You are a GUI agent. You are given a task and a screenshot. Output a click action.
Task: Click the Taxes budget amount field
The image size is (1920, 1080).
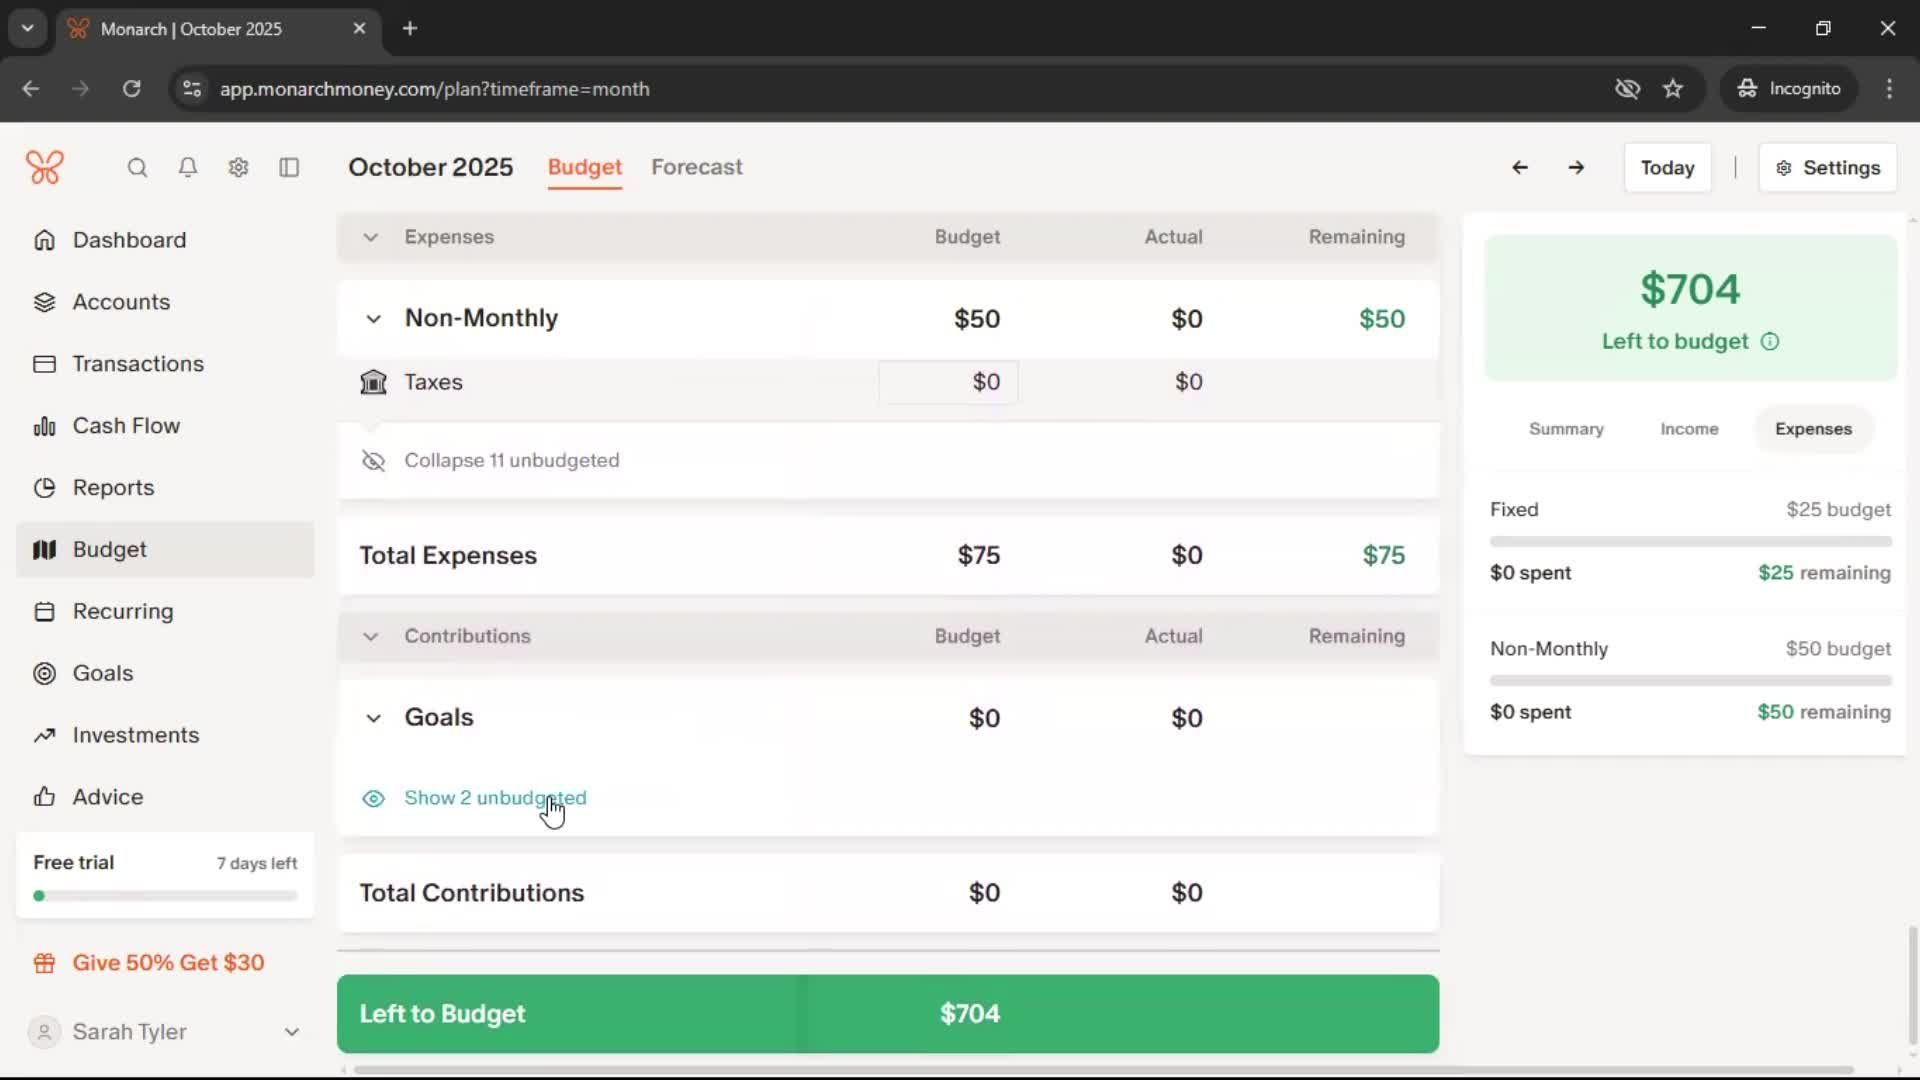pos(948,382)
